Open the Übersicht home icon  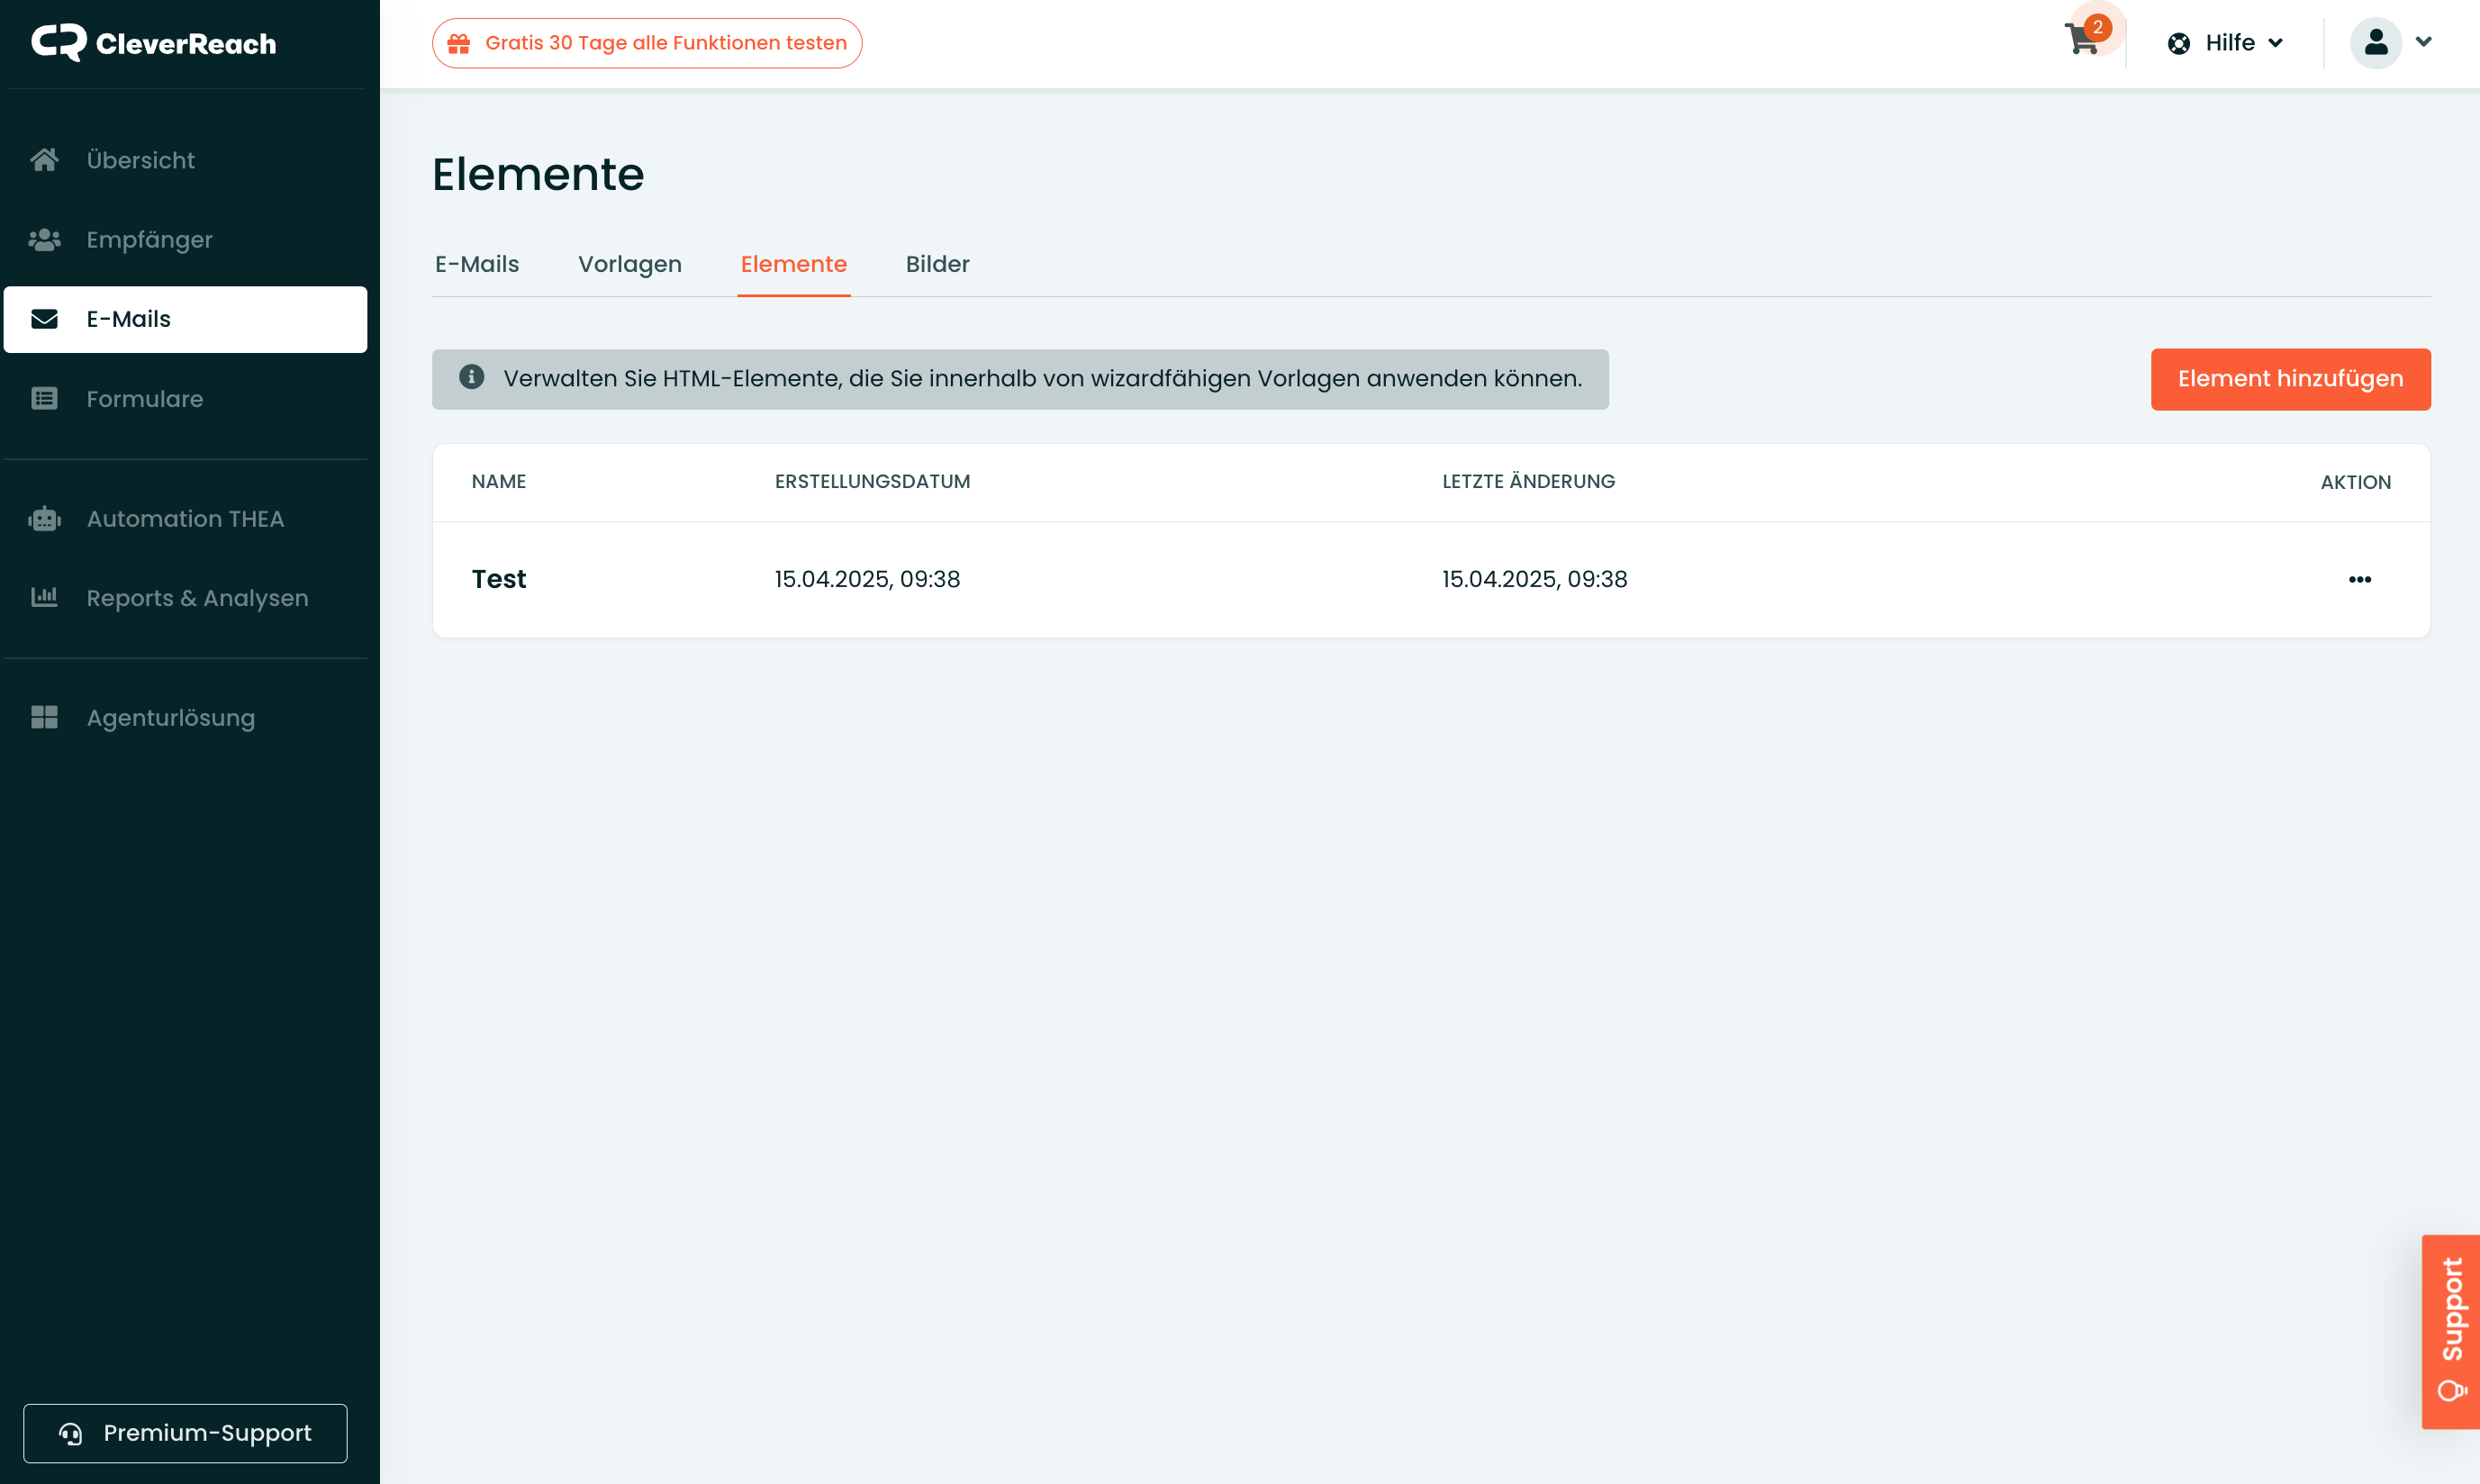[44, 160]
